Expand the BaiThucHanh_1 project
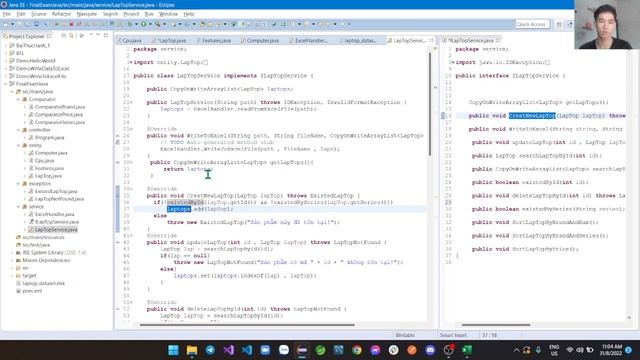The height and width of the screenshot is (360, 640). (5, 46)
